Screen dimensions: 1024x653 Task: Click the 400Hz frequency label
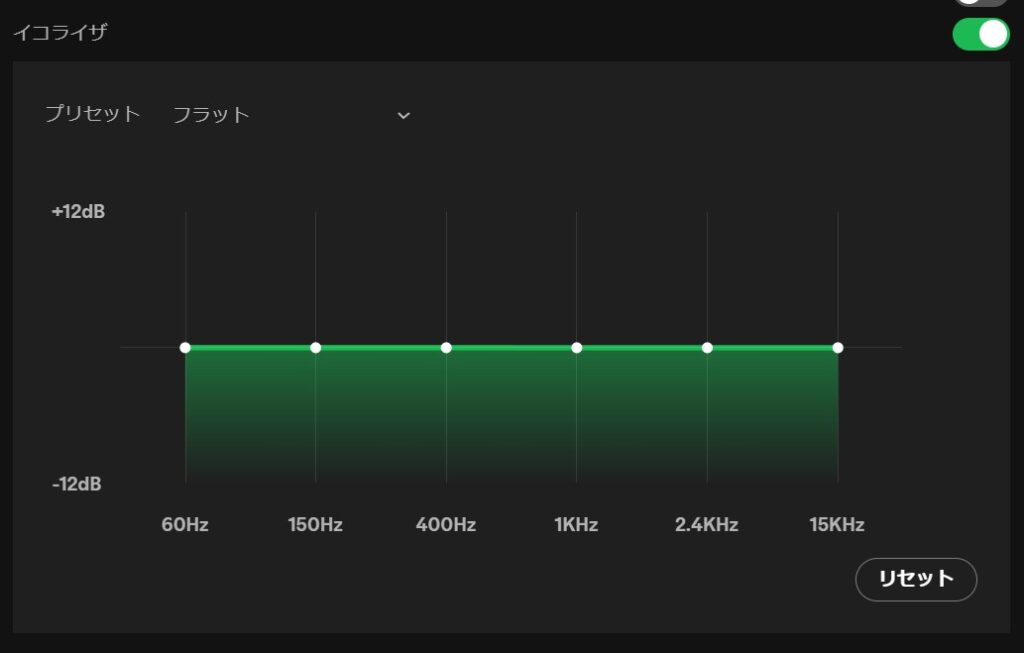tap(446, 525)
